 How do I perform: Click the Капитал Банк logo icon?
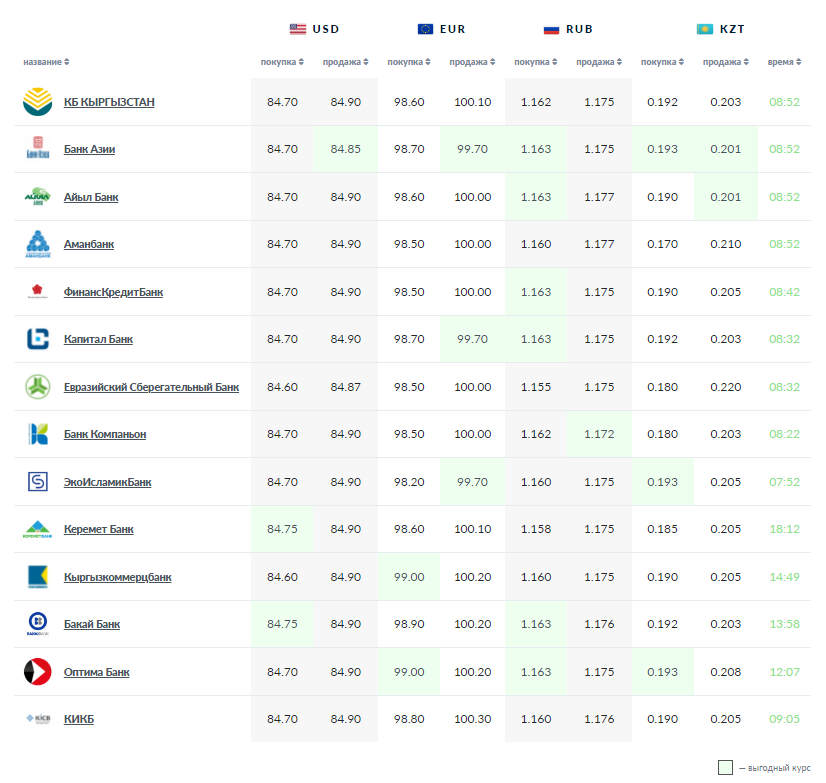click(x=37, y=339)
